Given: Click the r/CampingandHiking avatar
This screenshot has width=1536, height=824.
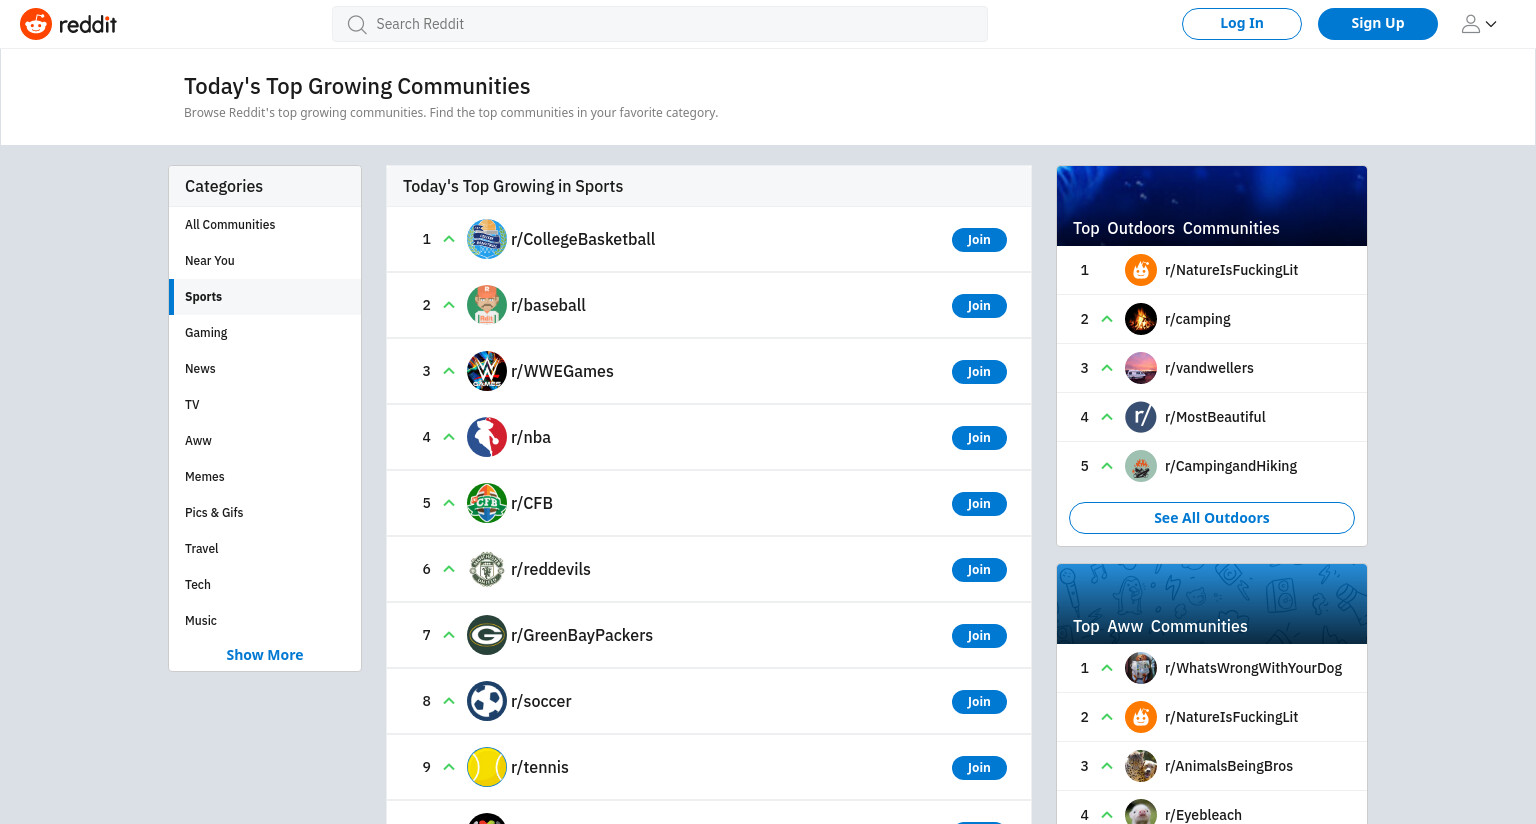Looking at the screenshot, I should (1141, 466).
